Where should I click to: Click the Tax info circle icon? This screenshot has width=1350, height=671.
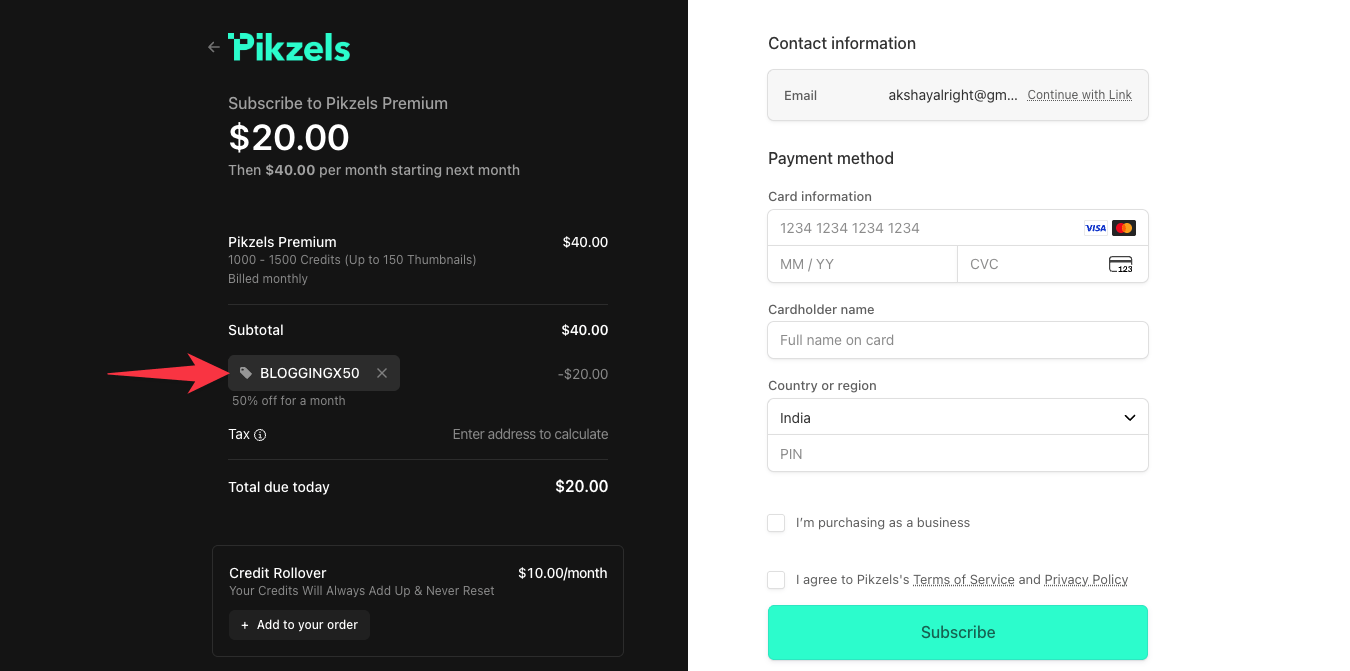tap(262, 434)
